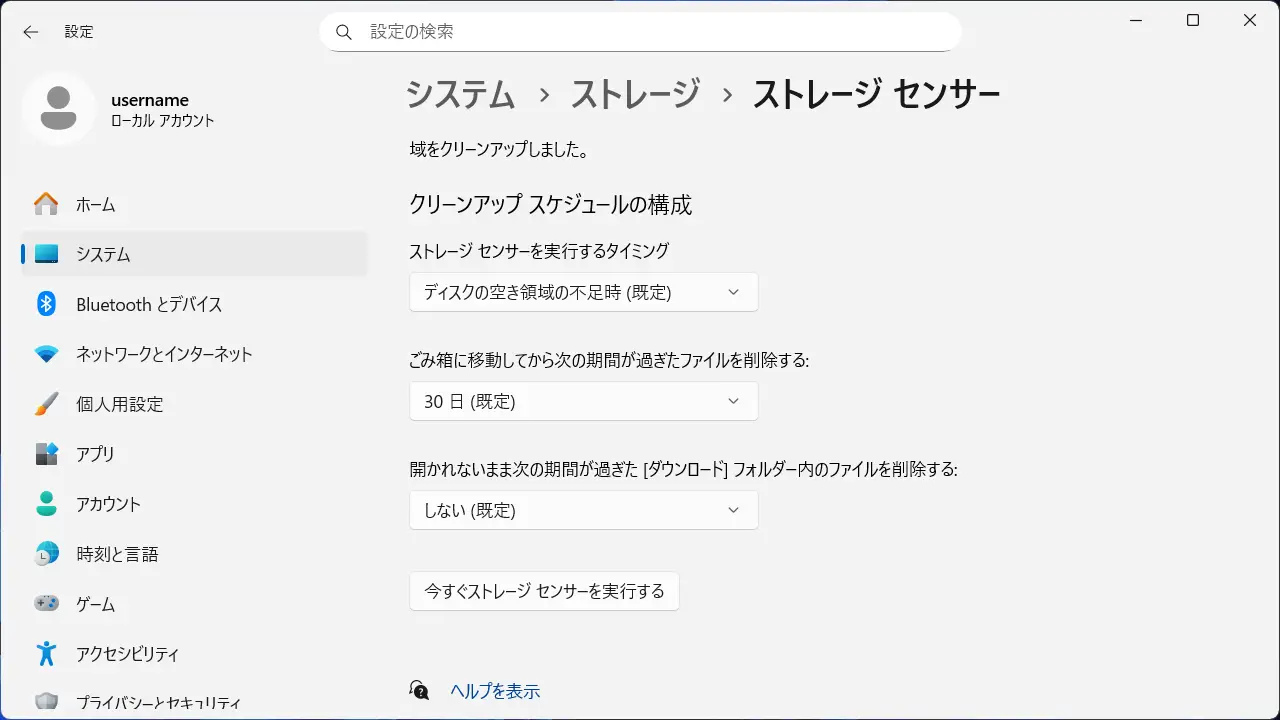
Task: Click the user profile avatar
Action: (x=59, y=109)
